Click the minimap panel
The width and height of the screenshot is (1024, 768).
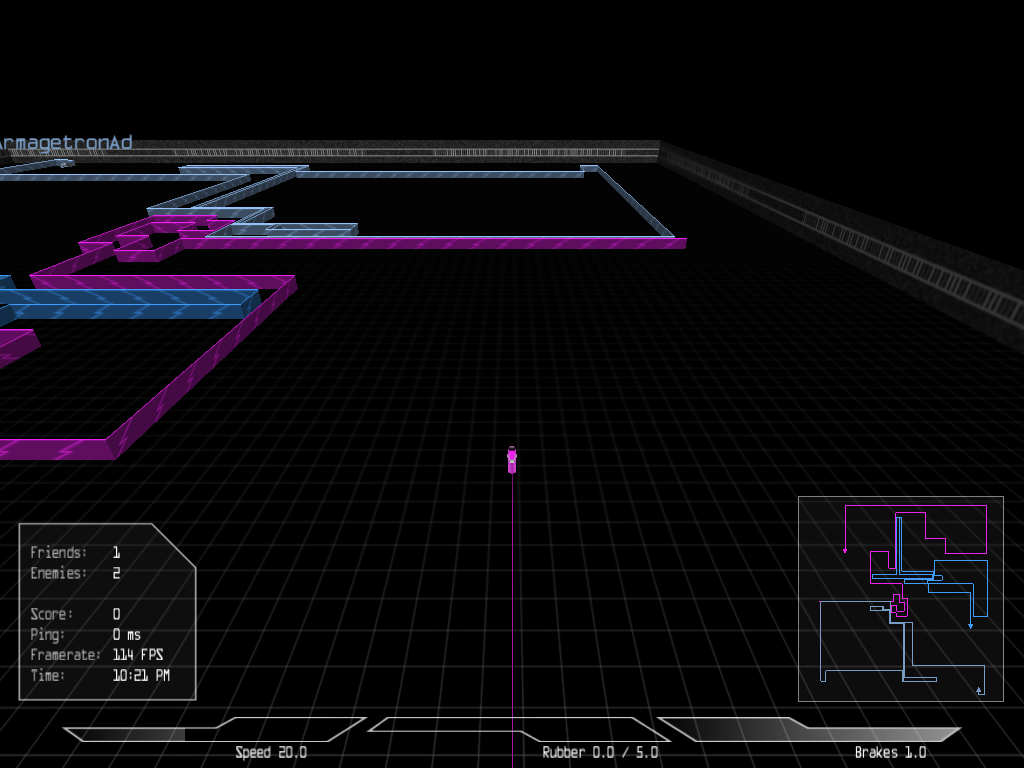(900, 598)
